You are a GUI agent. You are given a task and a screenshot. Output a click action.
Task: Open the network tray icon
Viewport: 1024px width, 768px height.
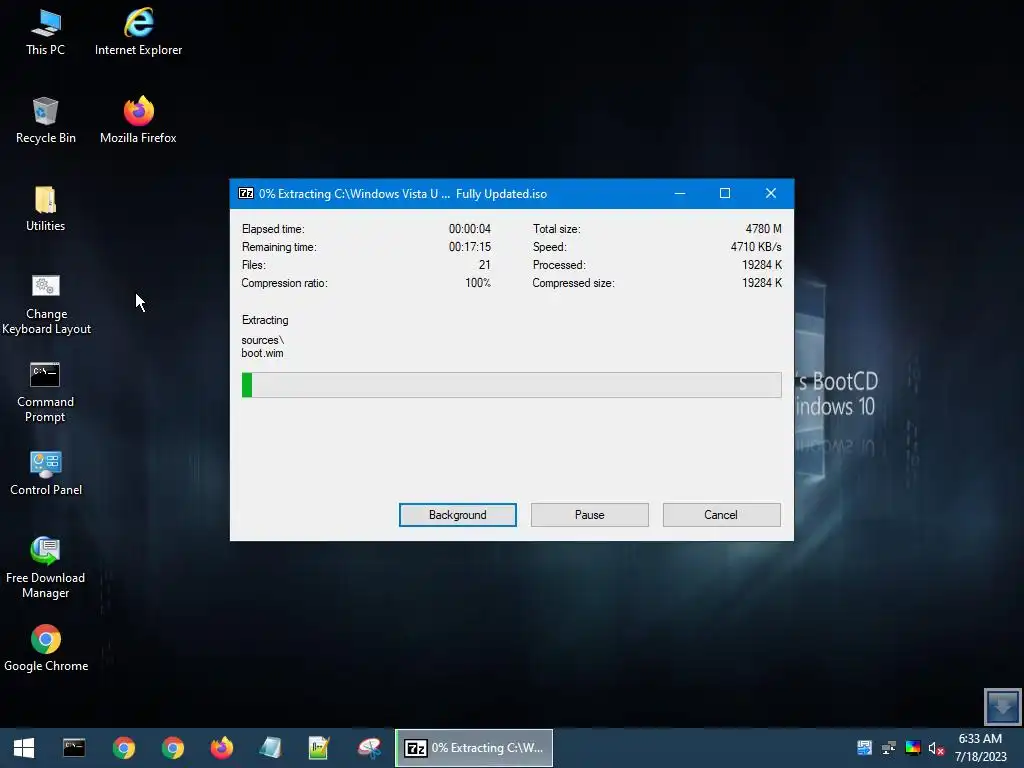(x=865, y=748)
